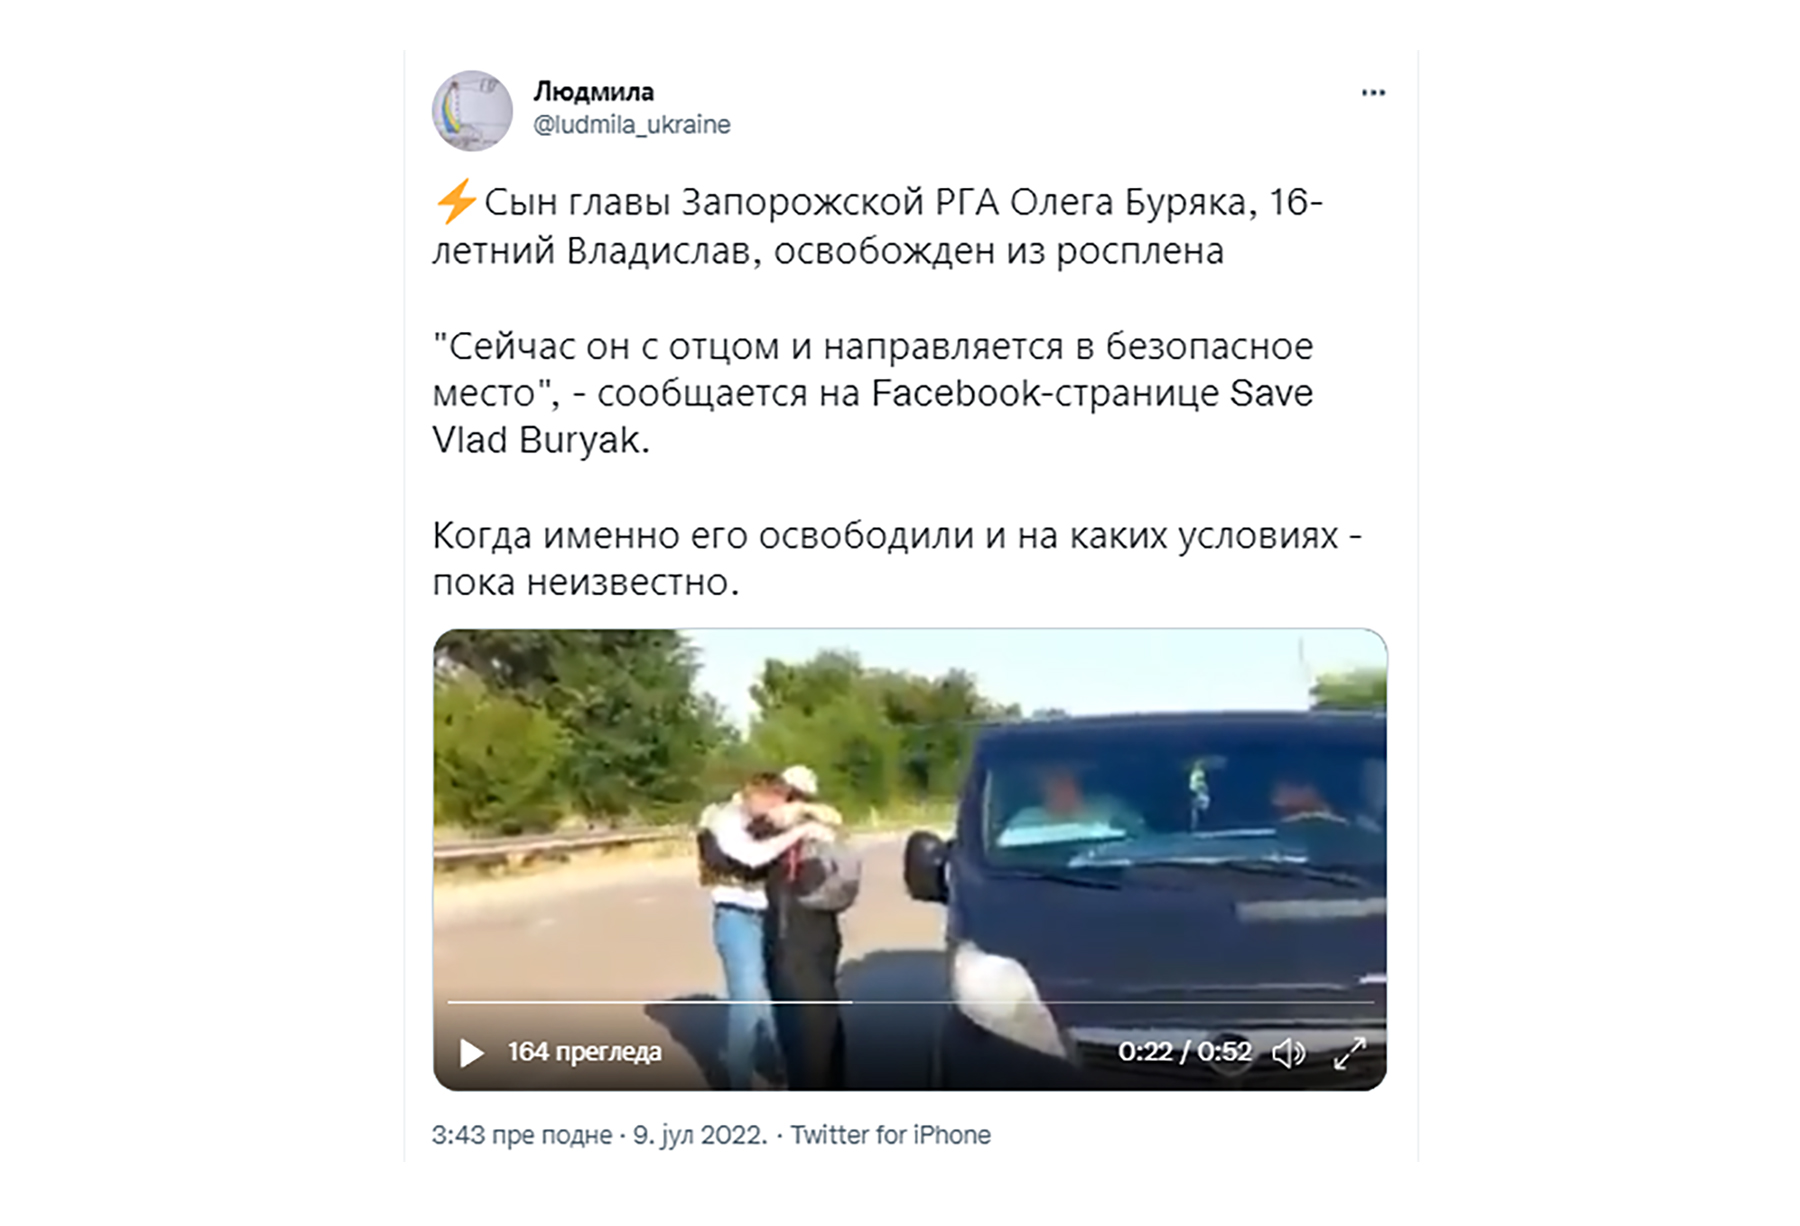
Task: Click the last paragraph ending пока неизвестно
Action: point(897,559)
